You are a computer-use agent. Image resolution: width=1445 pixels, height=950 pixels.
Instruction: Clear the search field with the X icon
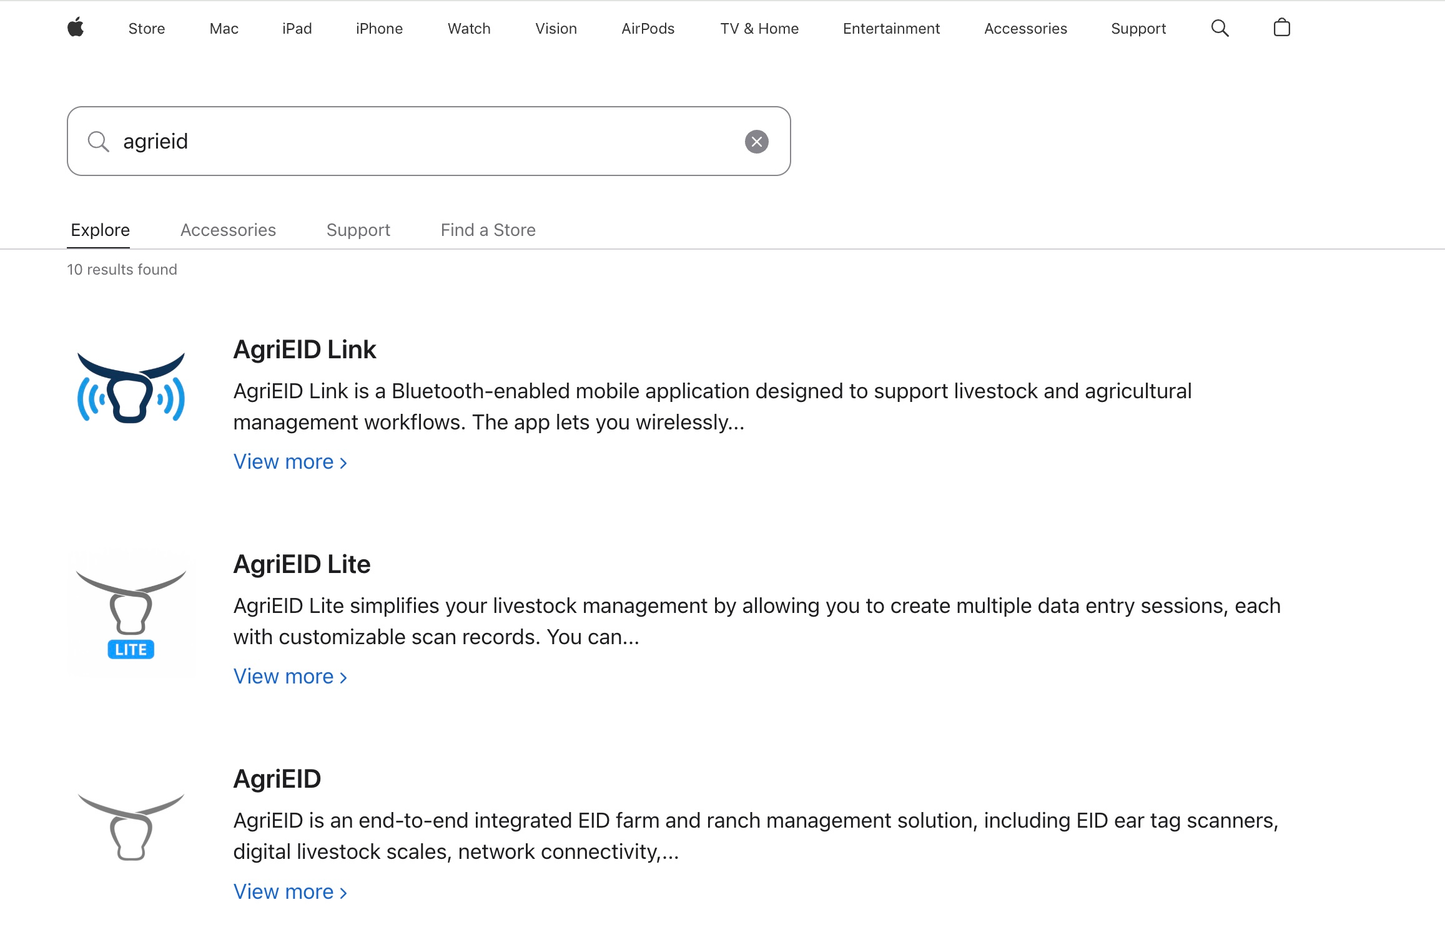[757, 141]
